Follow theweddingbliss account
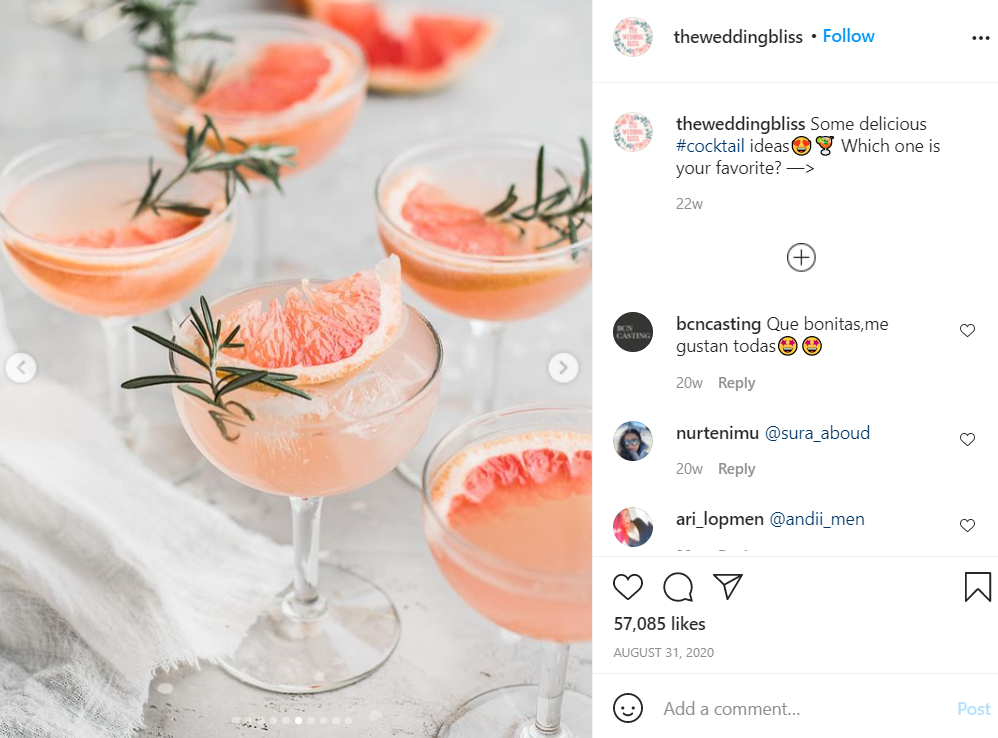 tap(848, 36)
